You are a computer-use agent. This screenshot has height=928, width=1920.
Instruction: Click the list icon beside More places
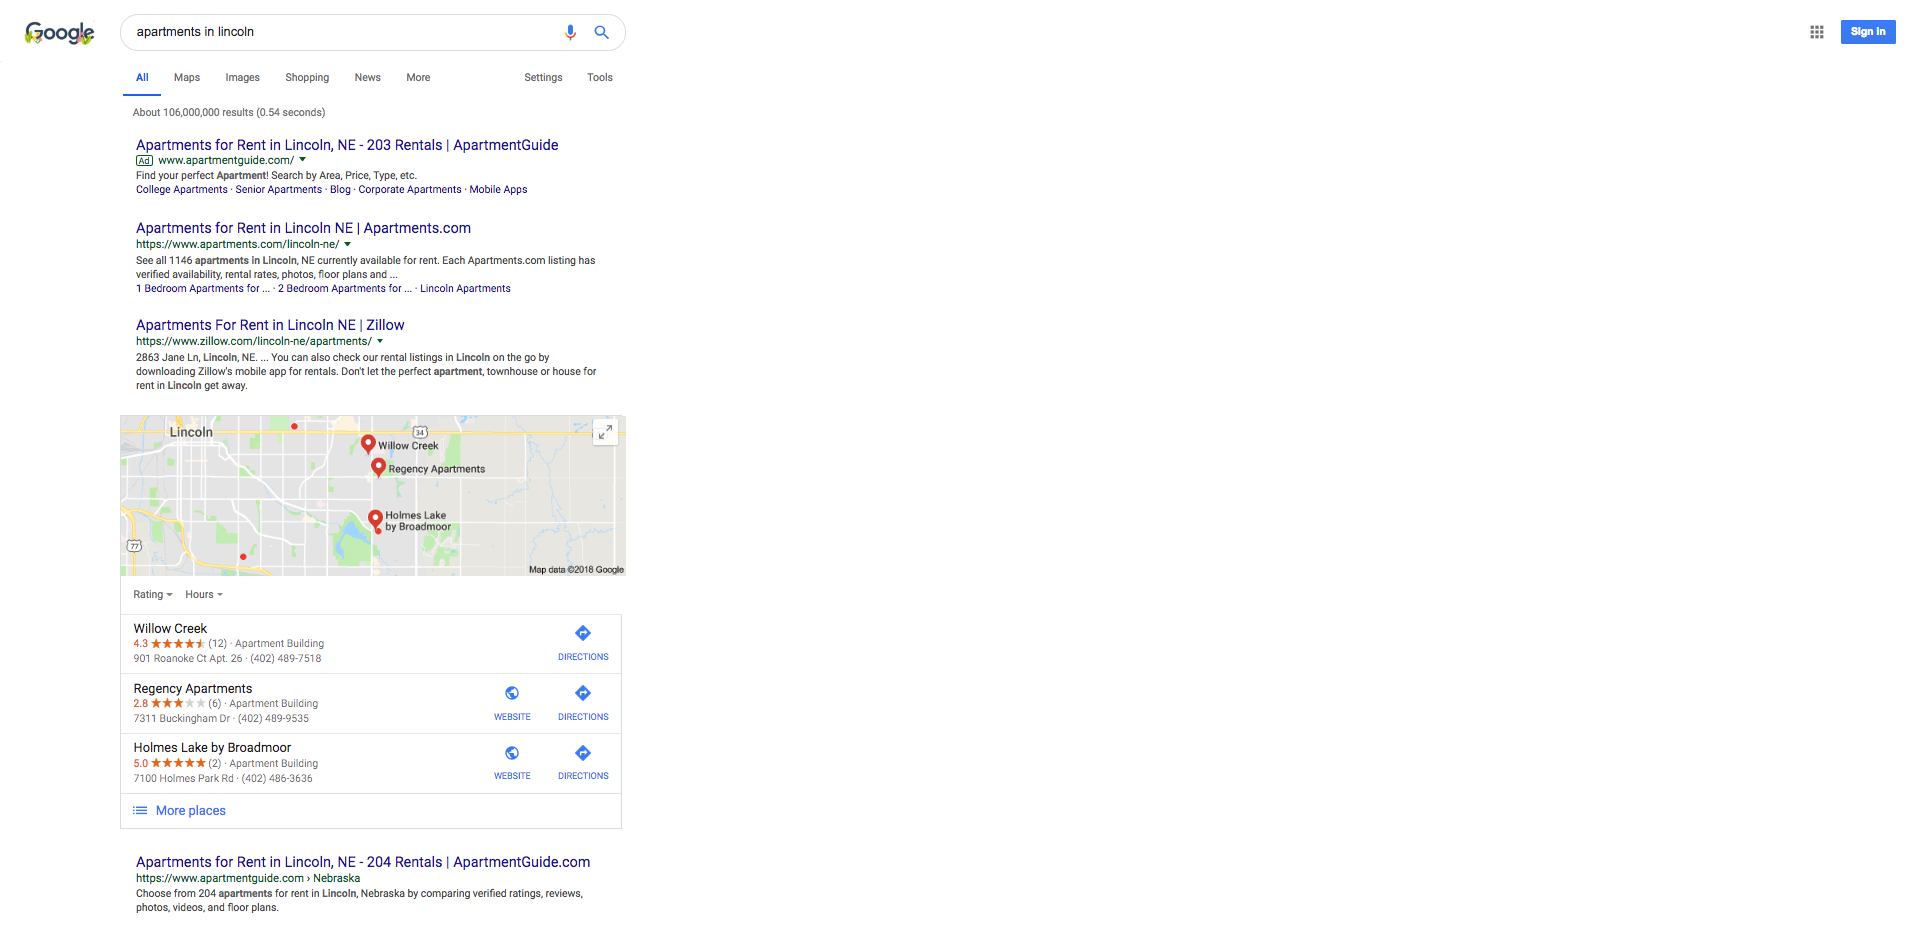pos(140,811)
